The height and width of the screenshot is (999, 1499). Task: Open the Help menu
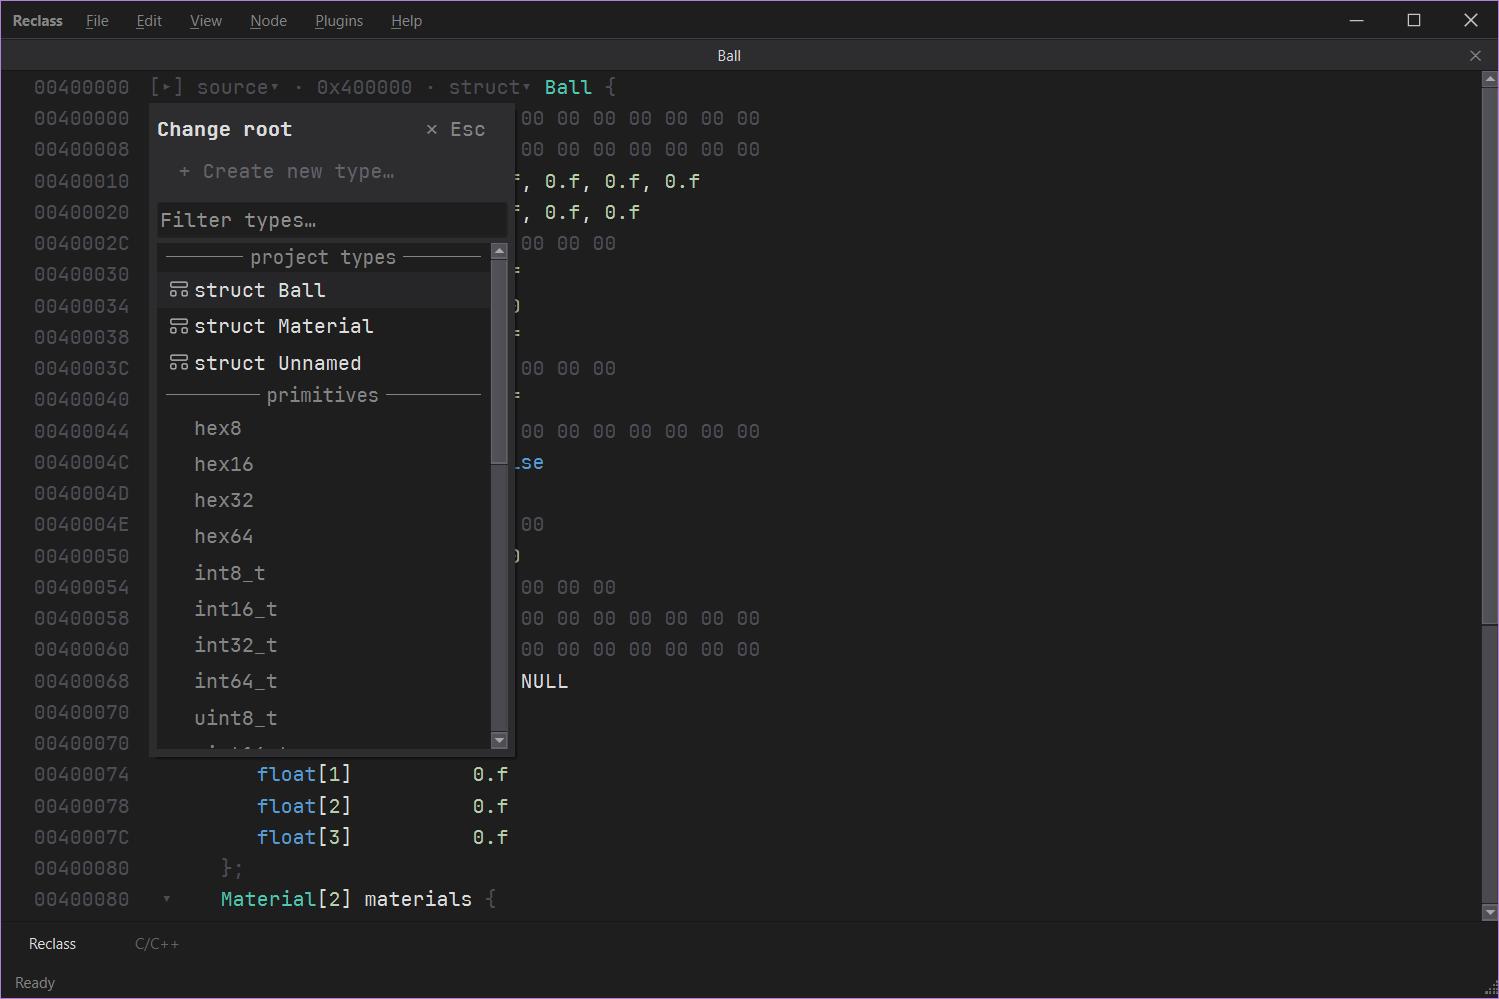coord(406,21)
